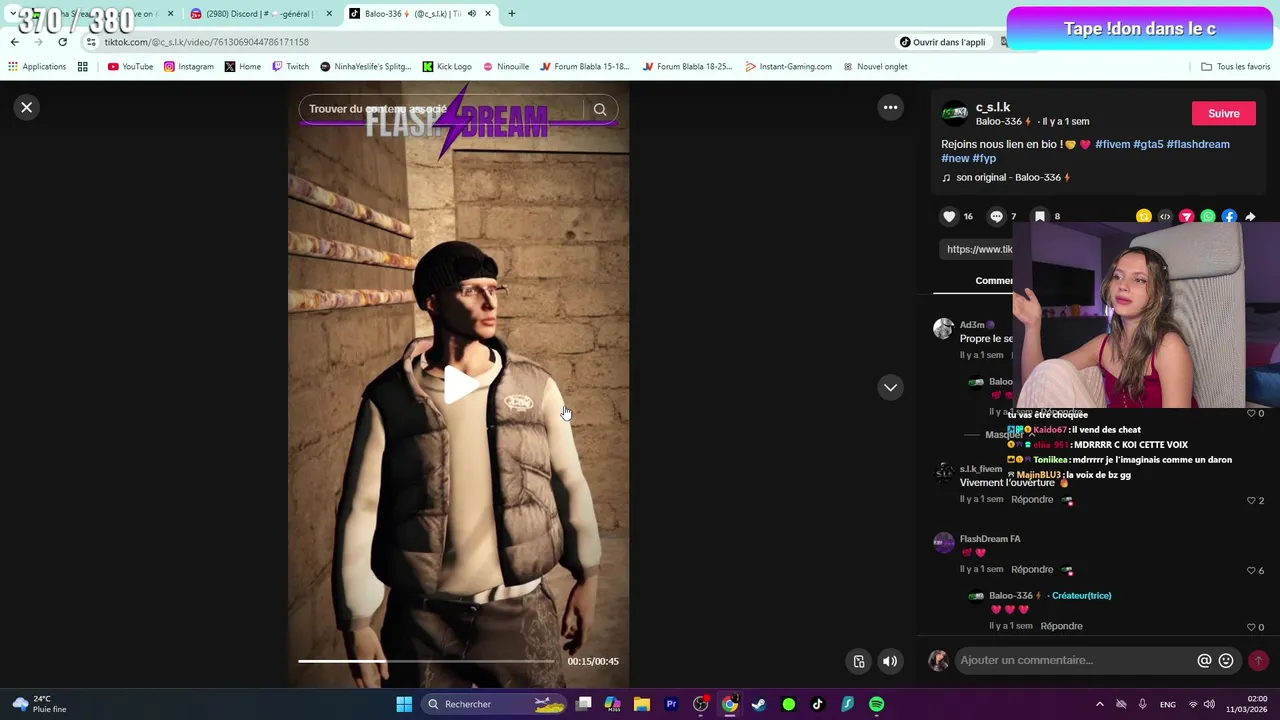The width and height of the screenshot is (1280, 720).
Task: Open the emoji picker
Action: point(1226,660)
